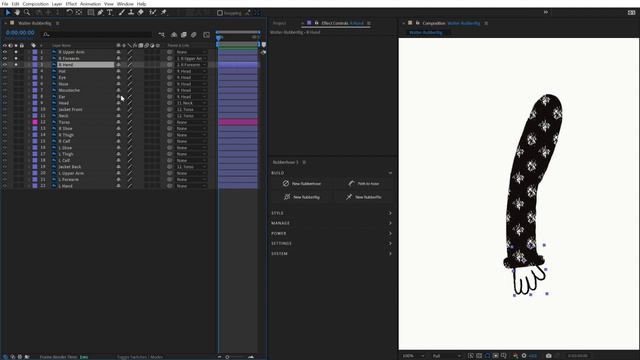Open the Layer menu

pos(57,4)
